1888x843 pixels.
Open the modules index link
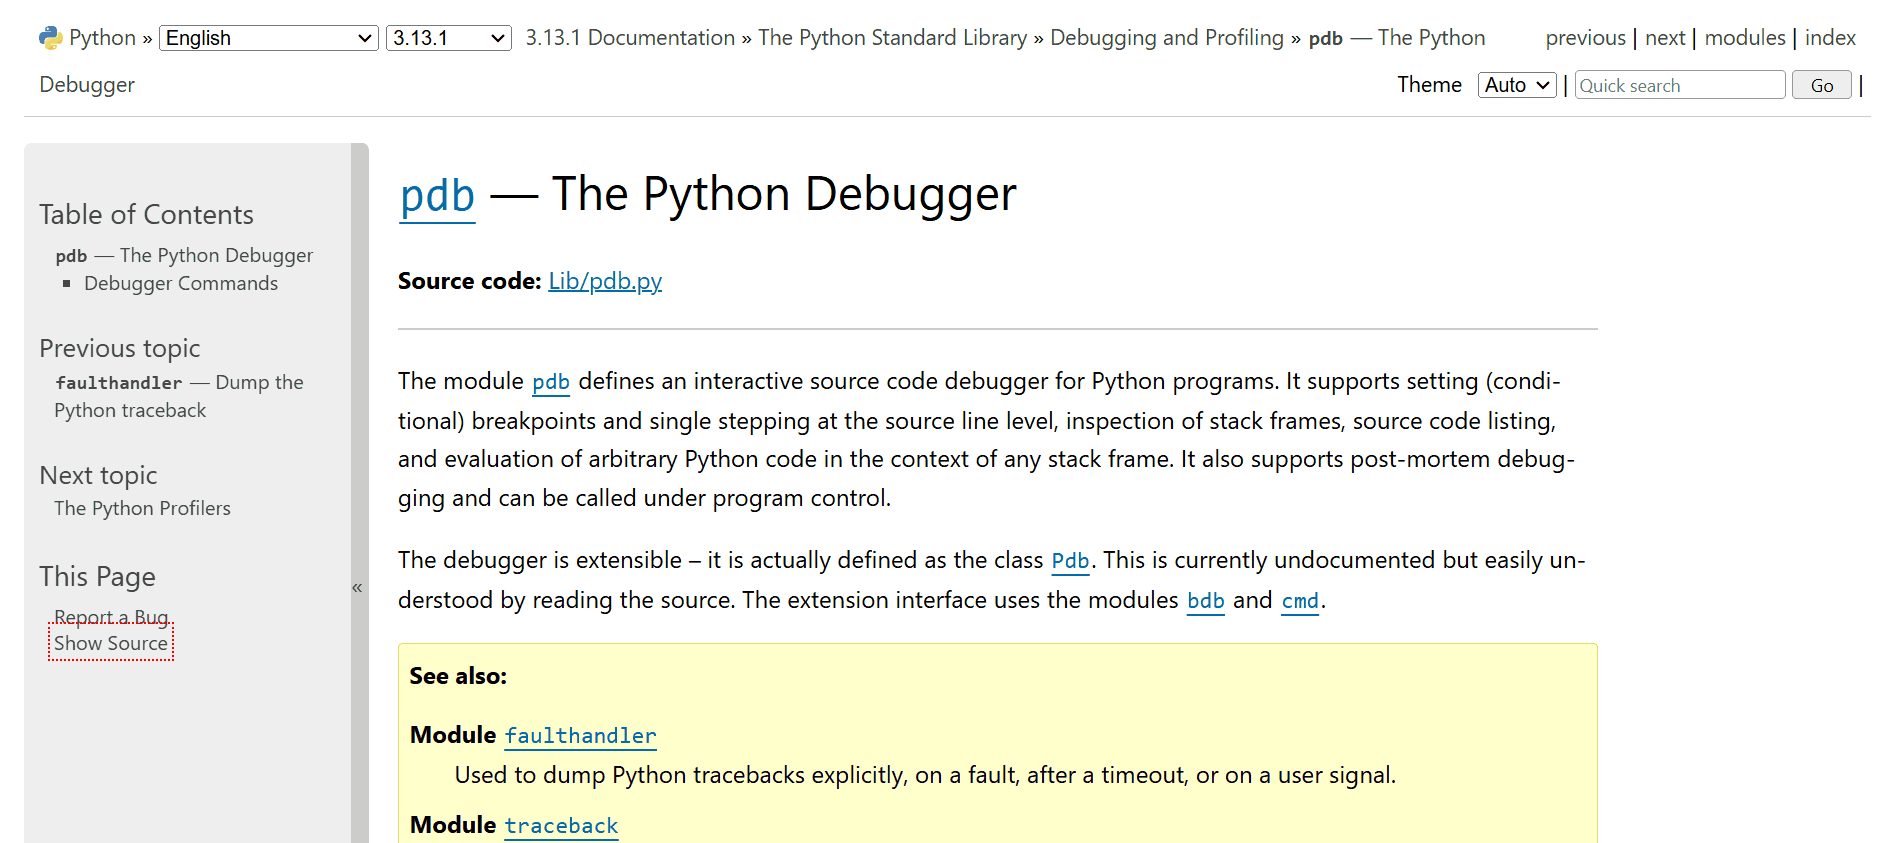coord(1744,38)
